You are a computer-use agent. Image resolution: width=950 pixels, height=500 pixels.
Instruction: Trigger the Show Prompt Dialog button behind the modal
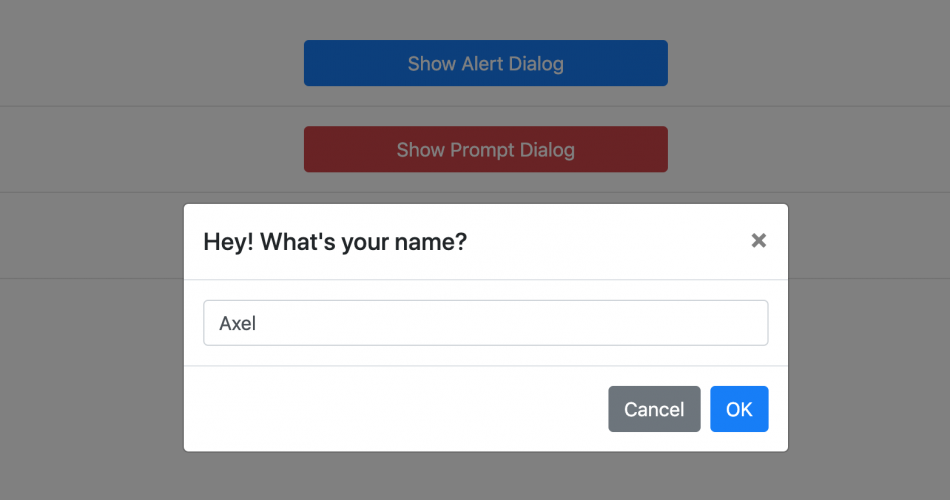485,149
